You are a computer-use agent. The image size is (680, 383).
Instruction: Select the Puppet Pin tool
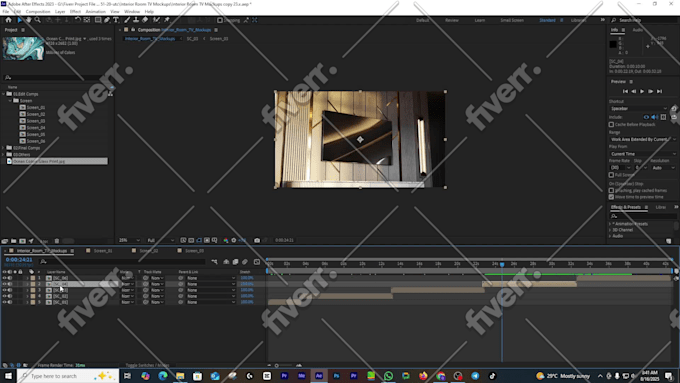click(x=167, y=20)
